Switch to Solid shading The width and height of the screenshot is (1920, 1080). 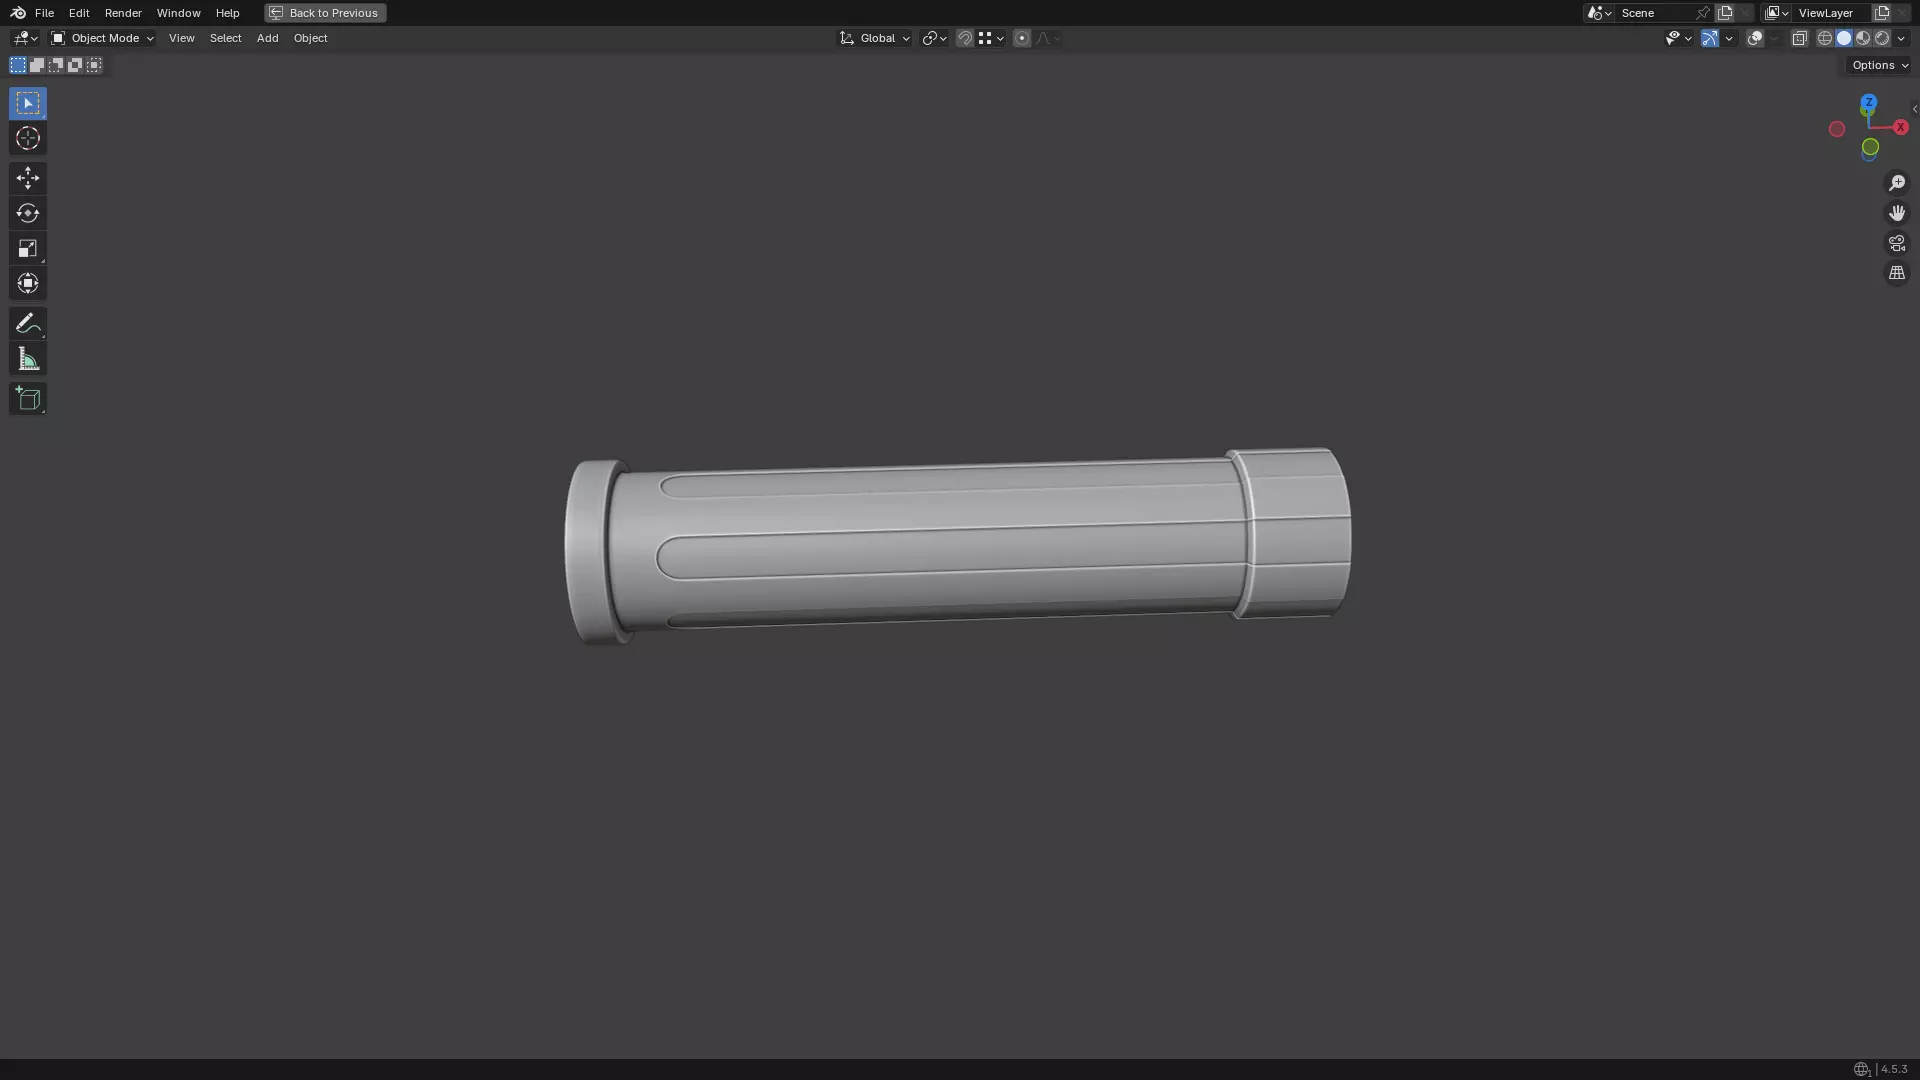pos(1844,38)
